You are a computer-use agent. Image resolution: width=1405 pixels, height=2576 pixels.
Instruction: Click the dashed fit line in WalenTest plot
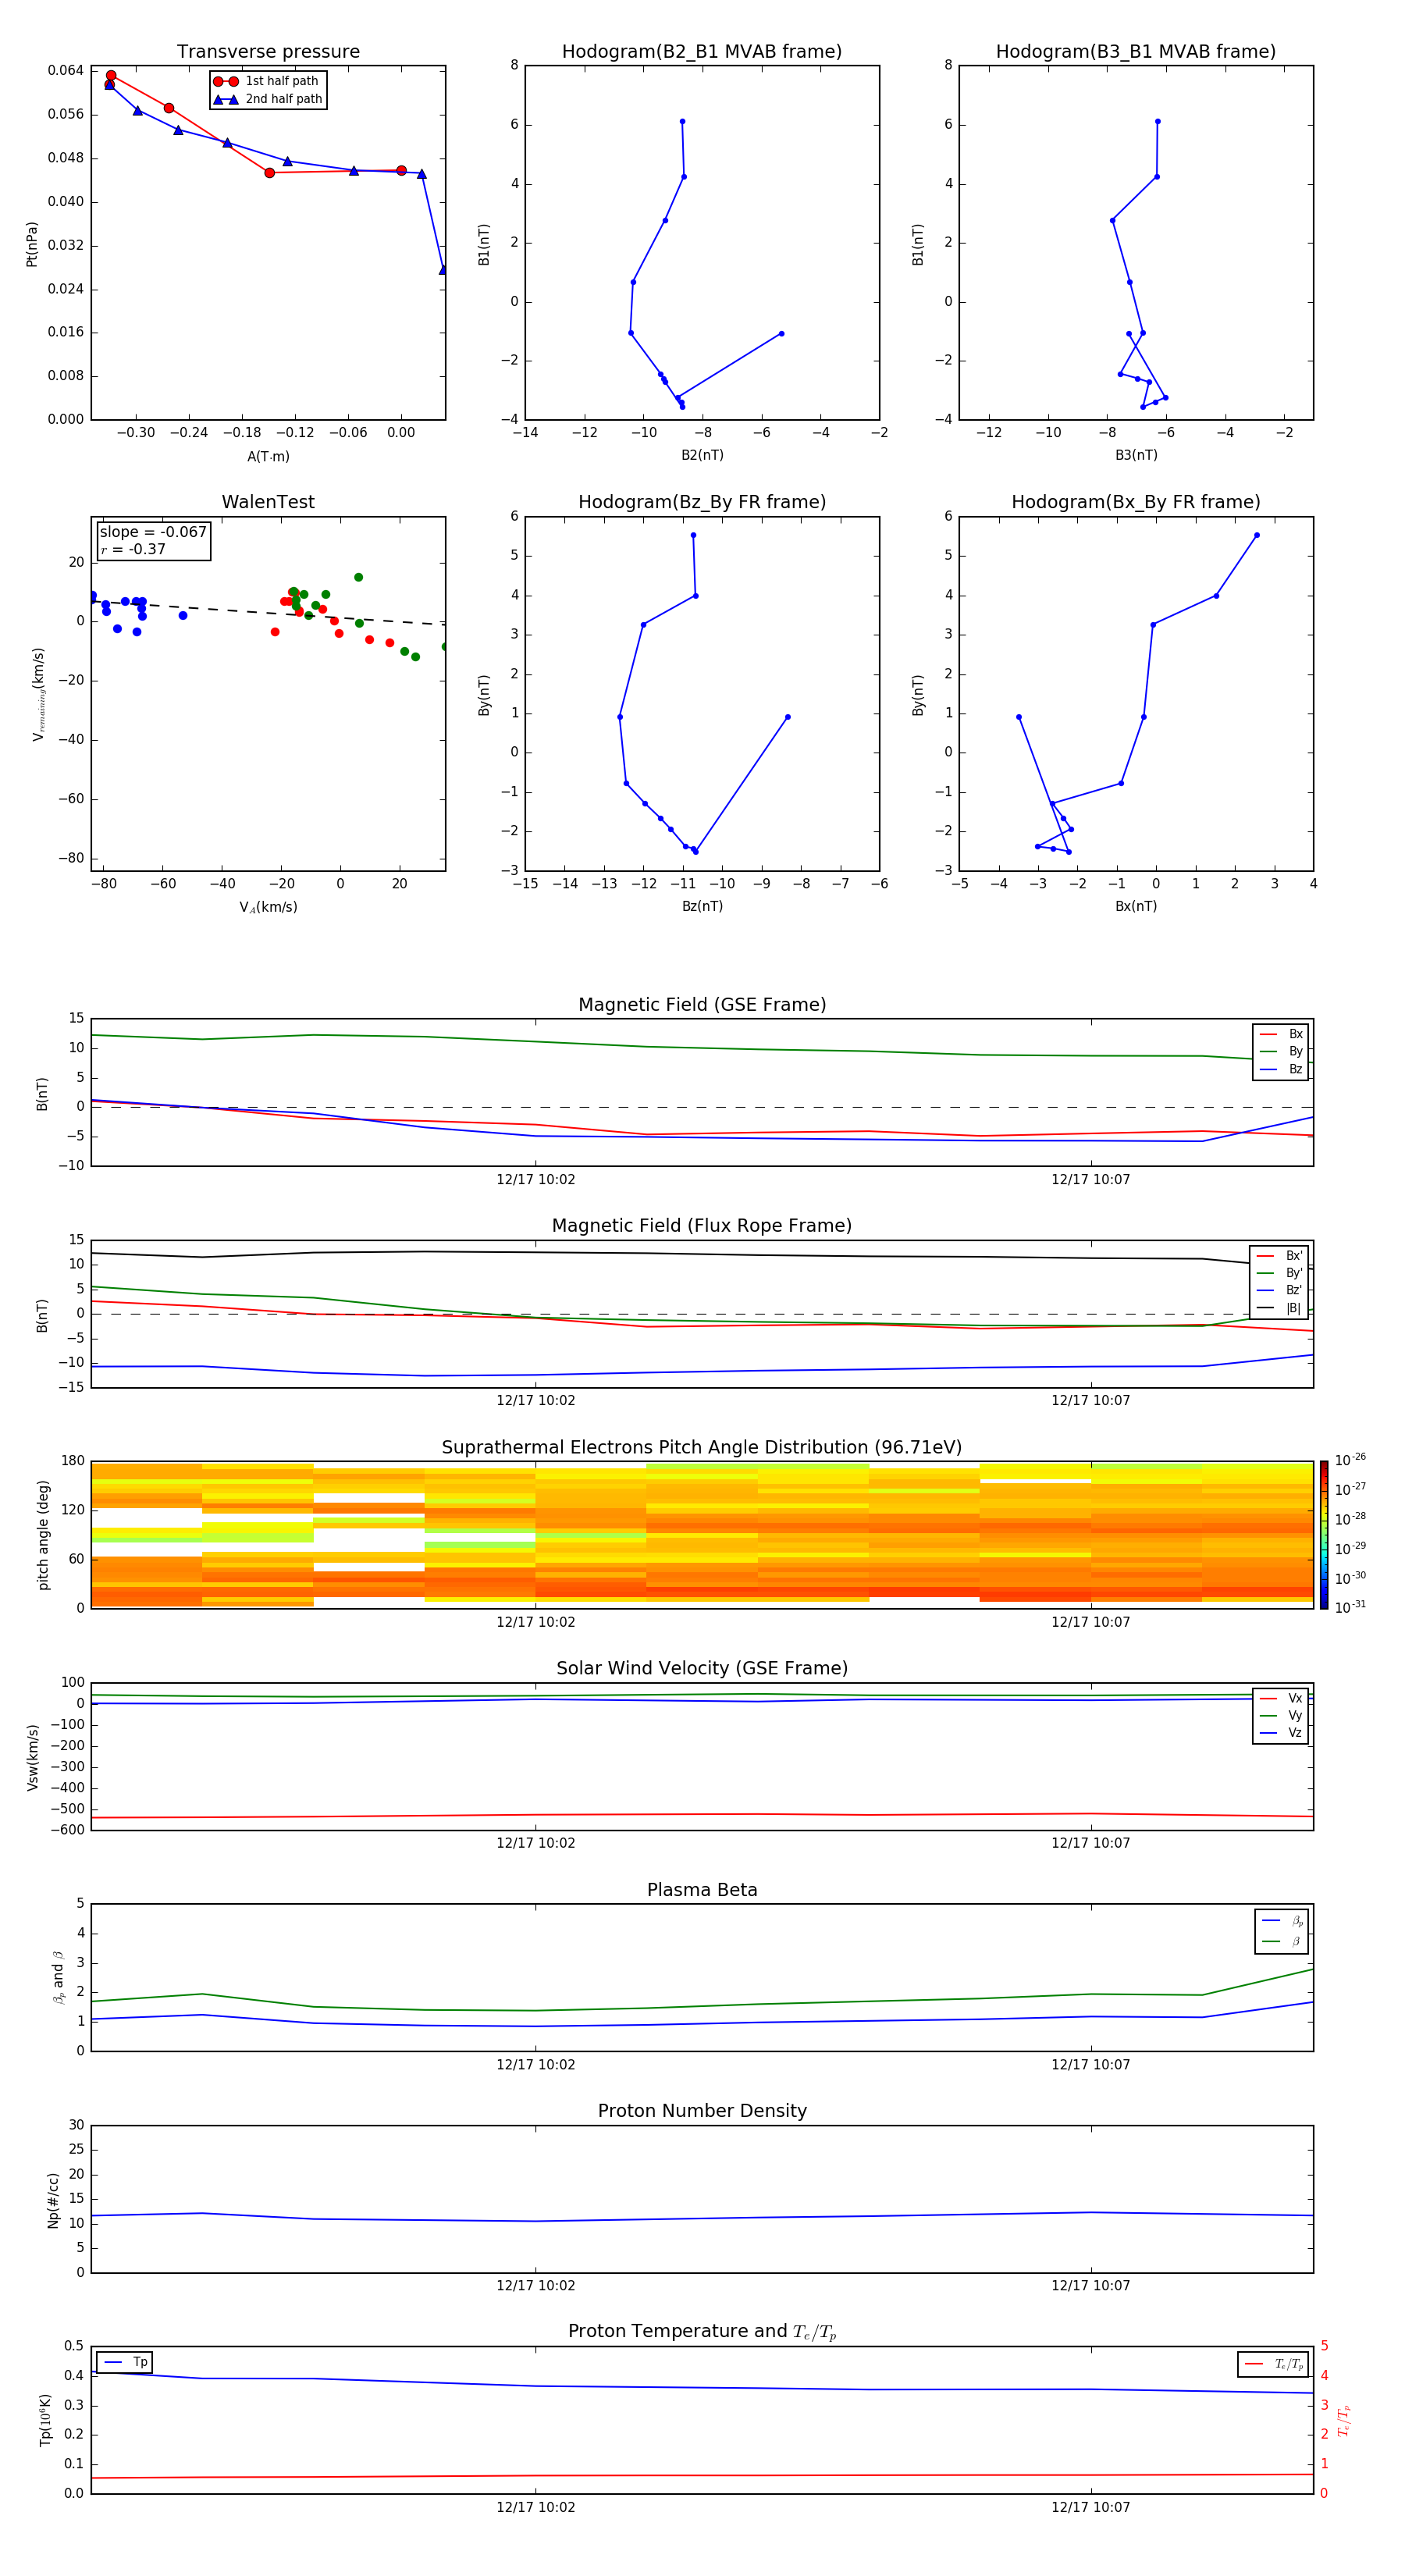tap(268, 612)
